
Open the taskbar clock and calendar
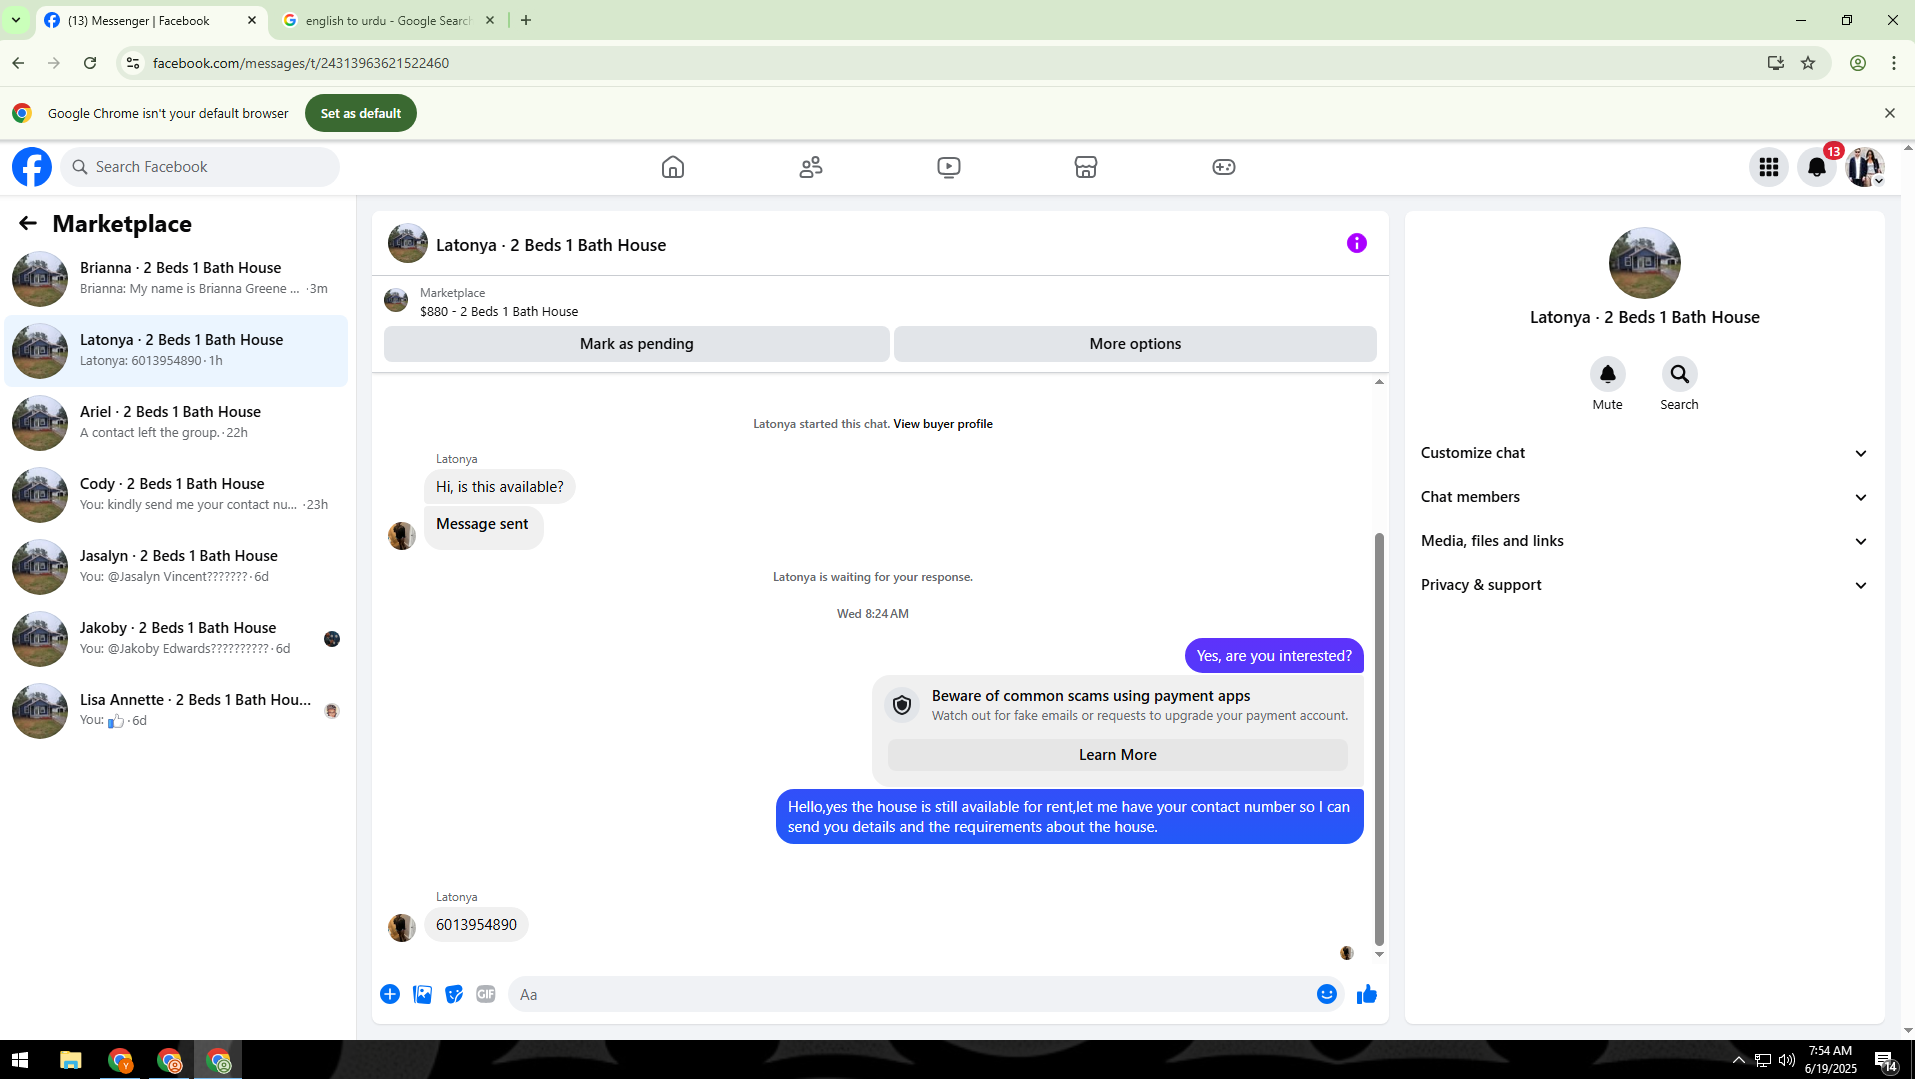tap(1831, 1060)
